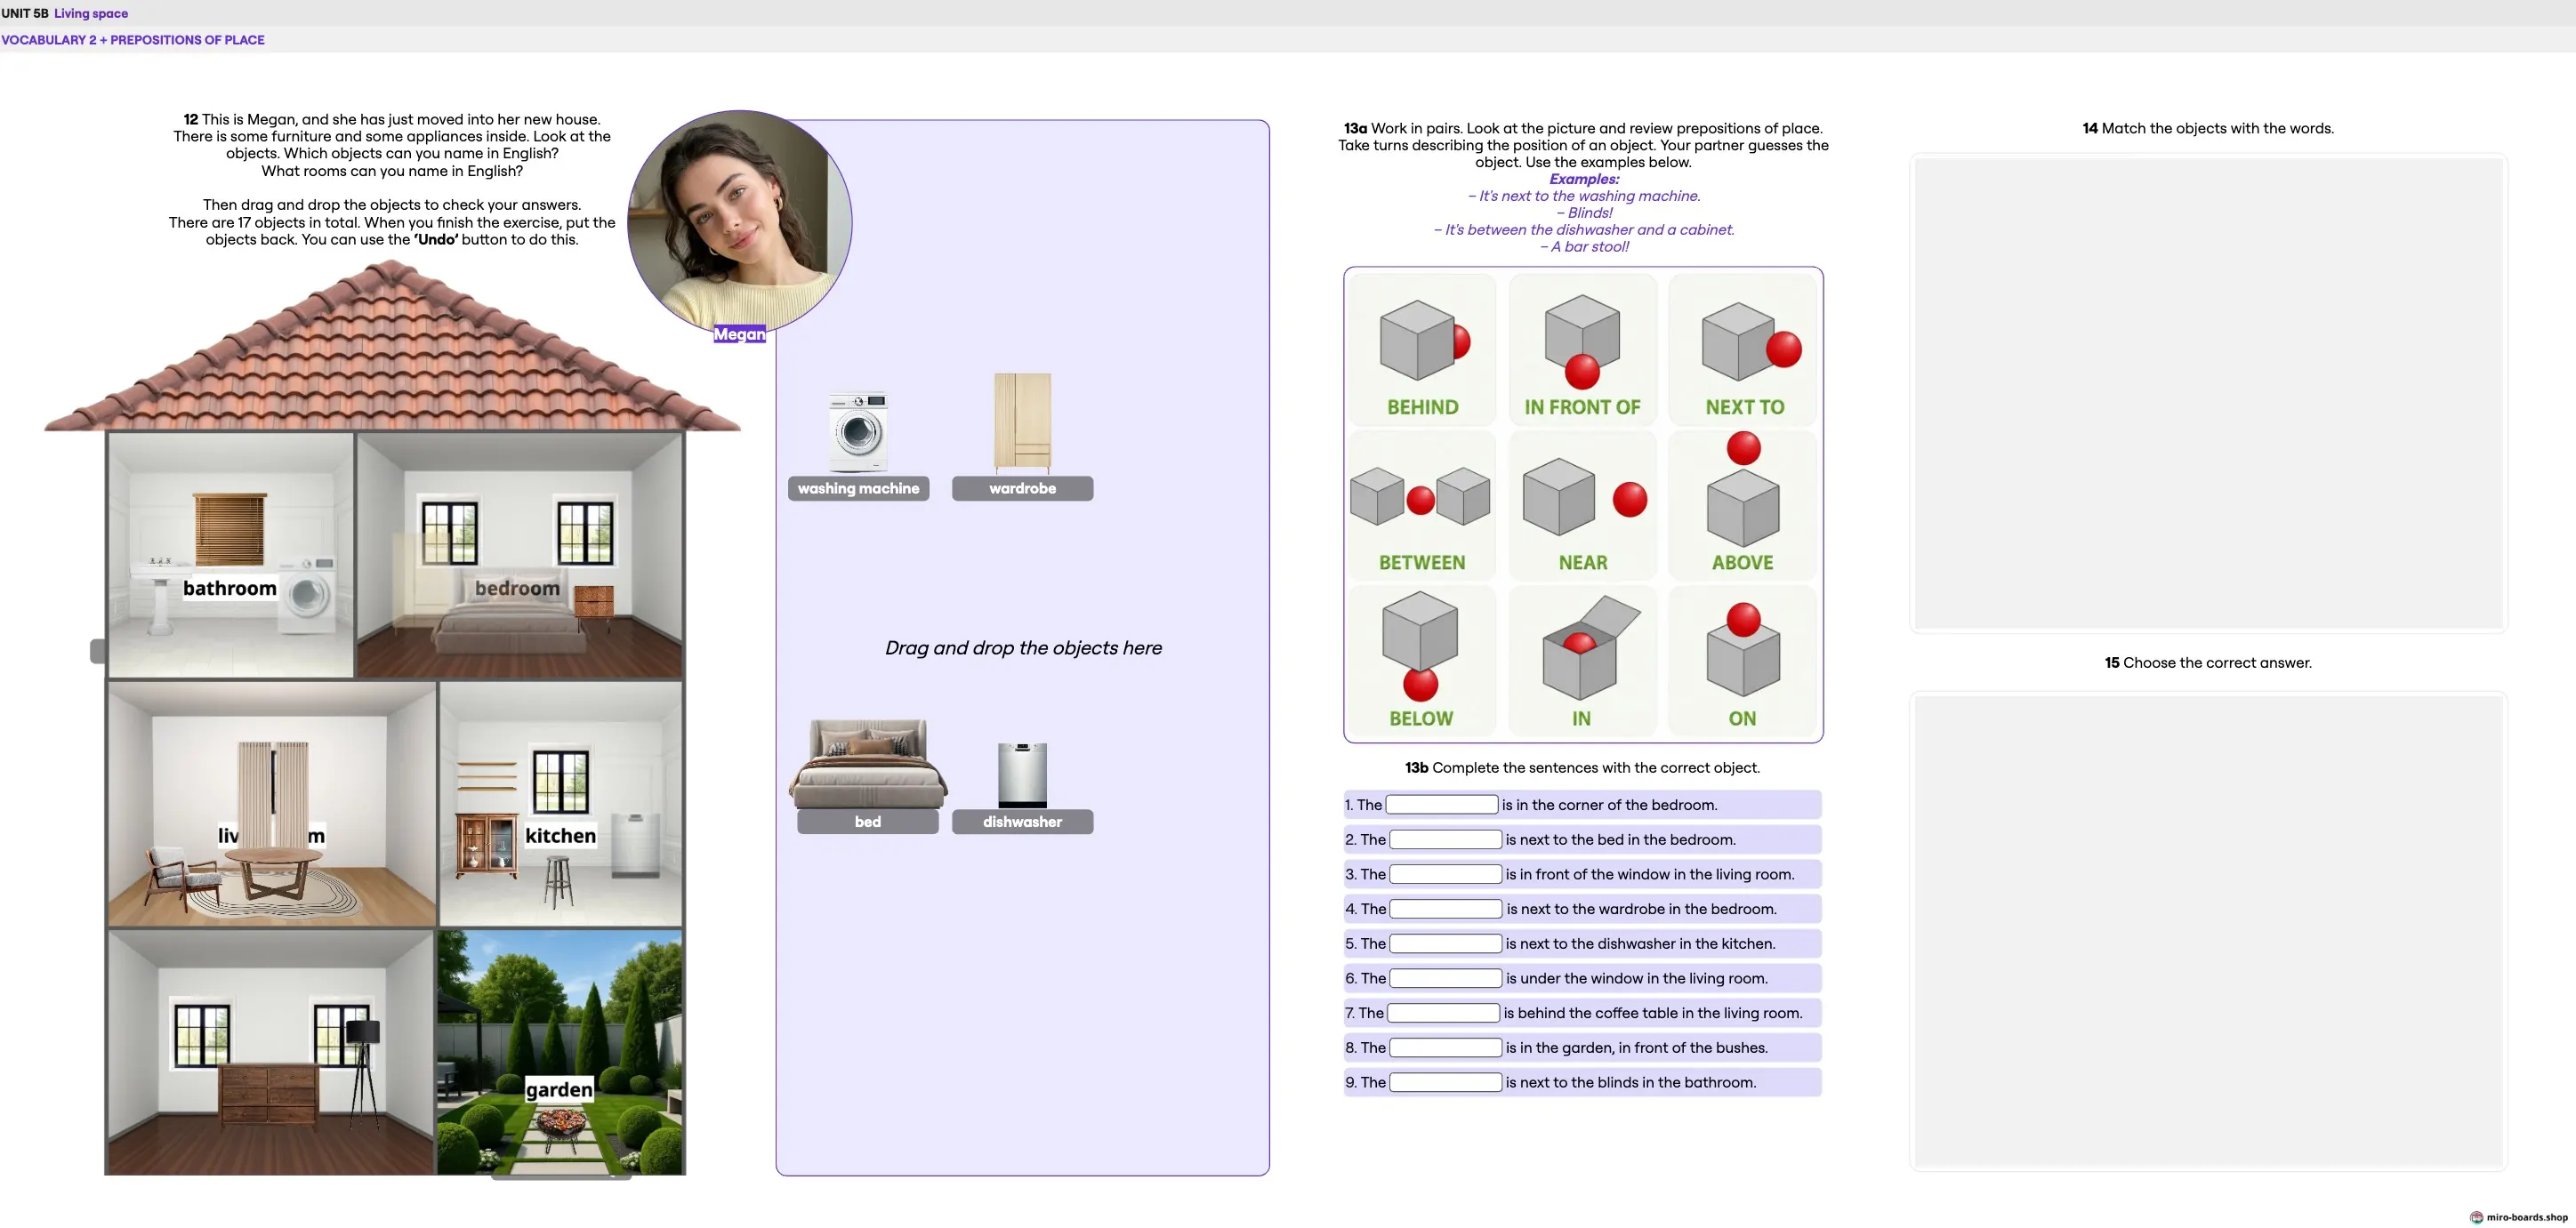Click the 'kitchen' room label
2576x1228 pixels.
(560, 835)
